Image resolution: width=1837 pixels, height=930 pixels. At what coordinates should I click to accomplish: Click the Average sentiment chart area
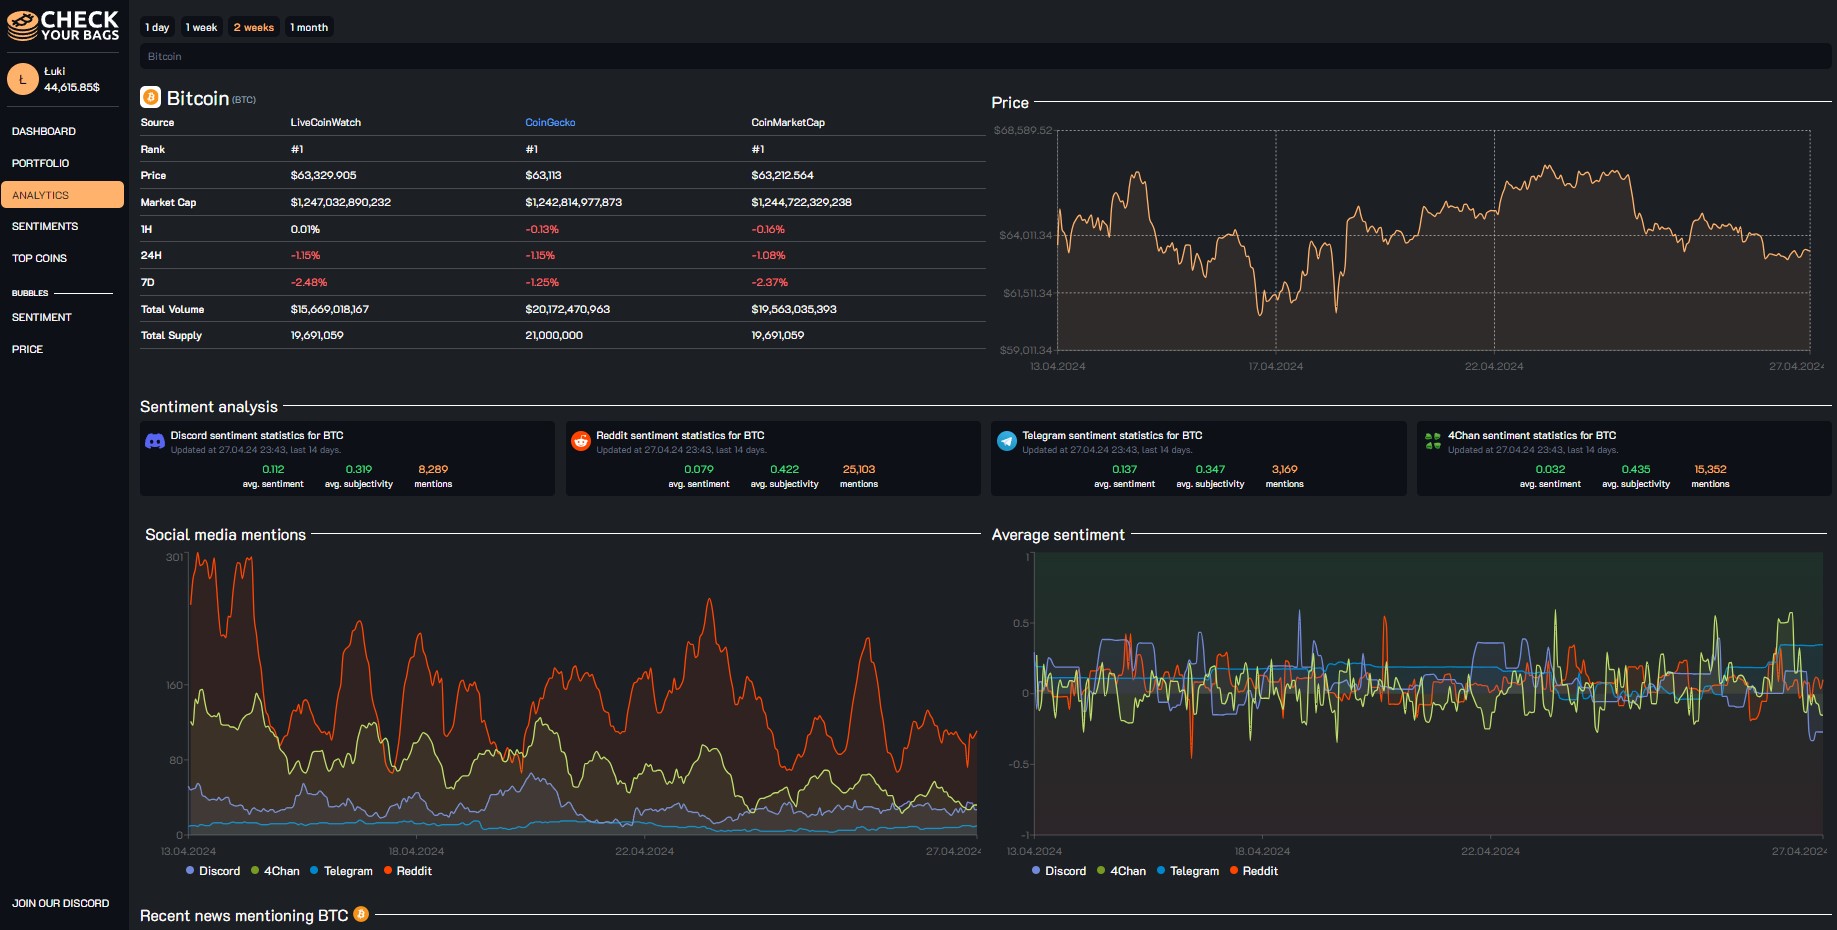[1428, 694]
